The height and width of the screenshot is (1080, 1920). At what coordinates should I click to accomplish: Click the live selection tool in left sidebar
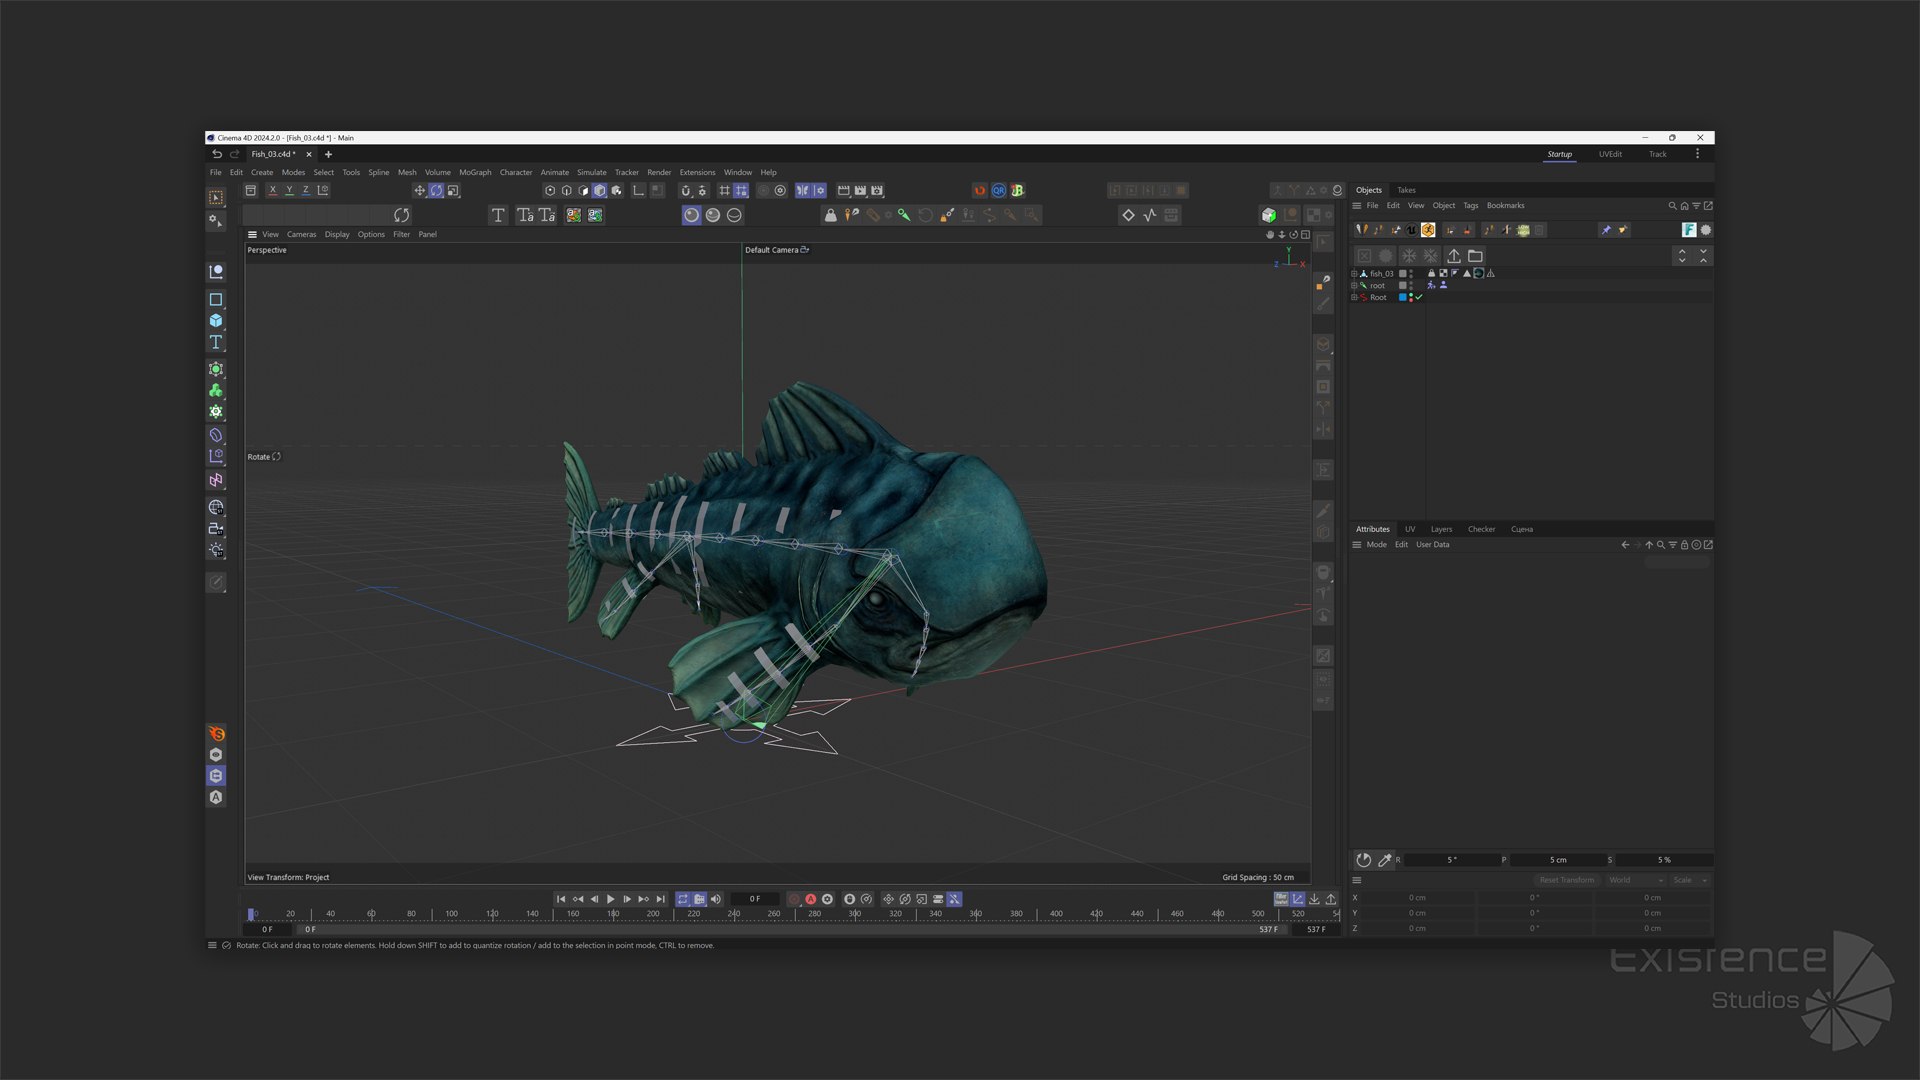[x=215, y=198]
